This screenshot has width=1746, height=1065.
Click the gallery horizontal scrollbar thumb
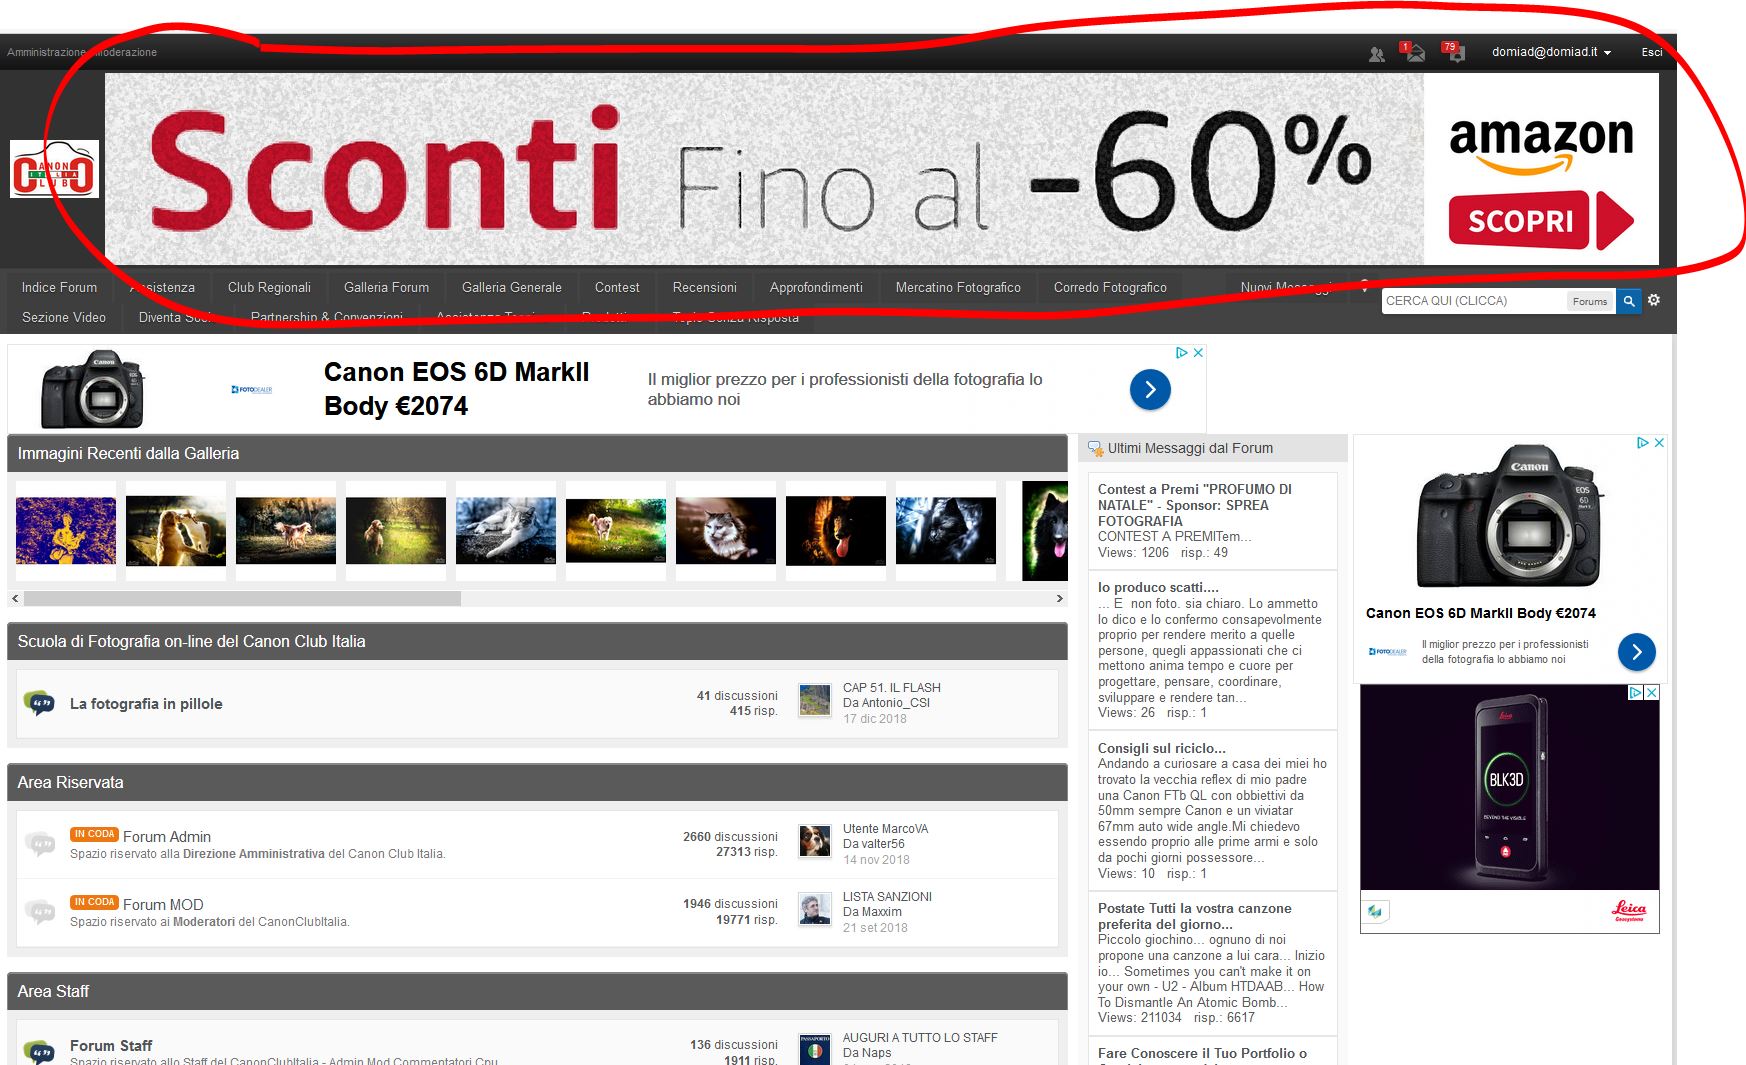(242, 598)
